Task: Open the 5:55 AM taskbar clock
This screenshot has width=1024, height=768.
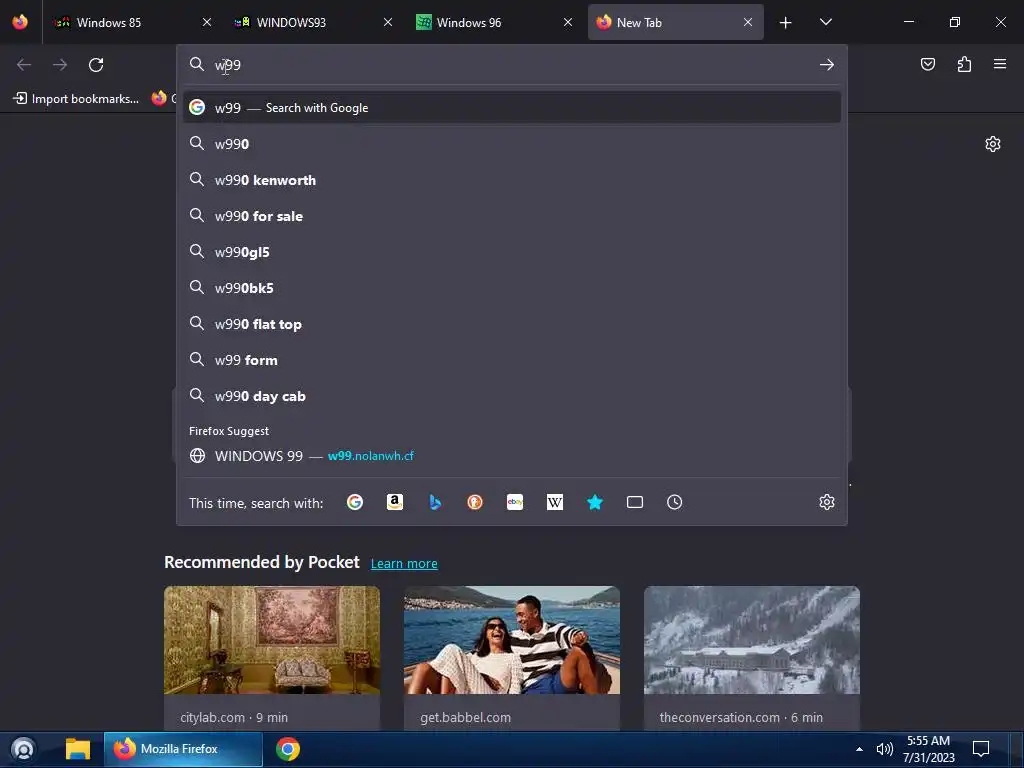Action: pyautogui.click(x=929, y=749)
